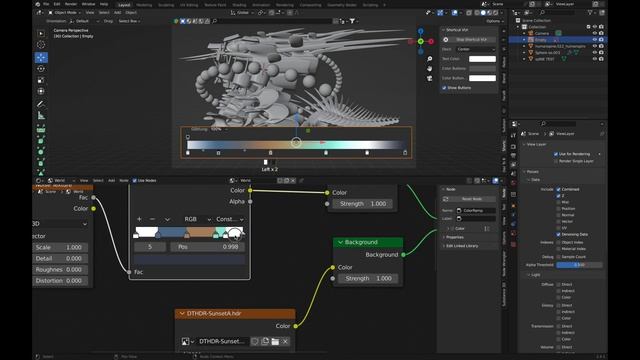Viewport: 640px width, 360px height.
Task: Collapse the DTHDR-SunsetA.hdr node chevron
Action: point(182,313)
